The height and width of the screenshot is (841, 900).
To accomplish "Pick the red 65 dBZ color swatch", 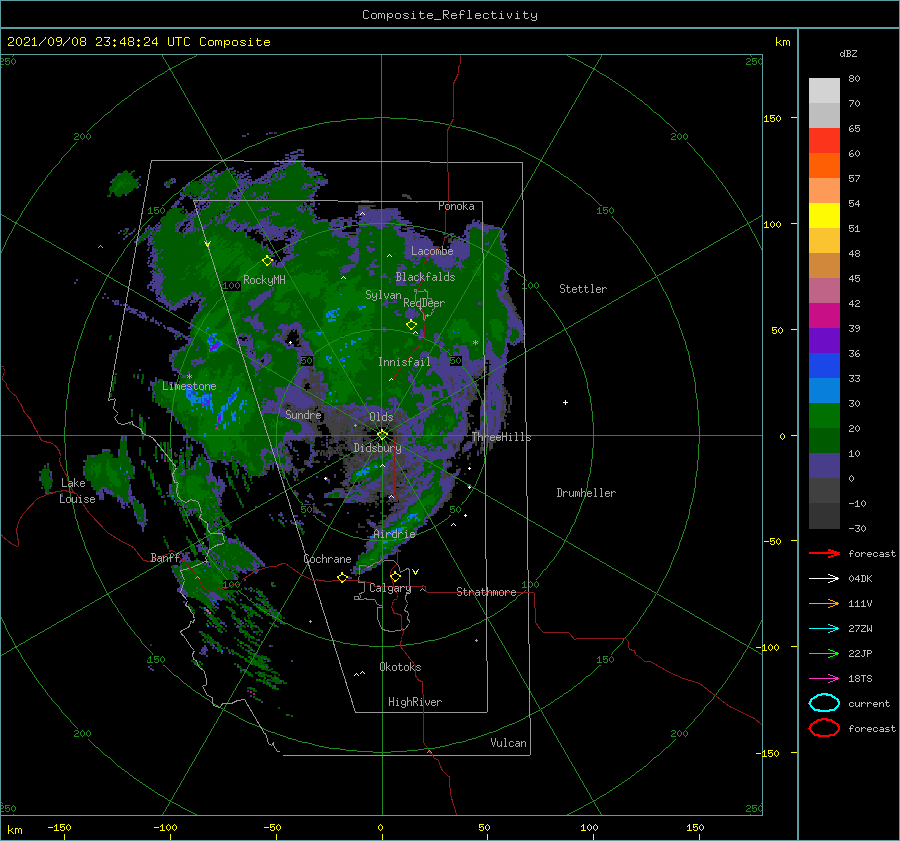I will (x=824, y=140).
